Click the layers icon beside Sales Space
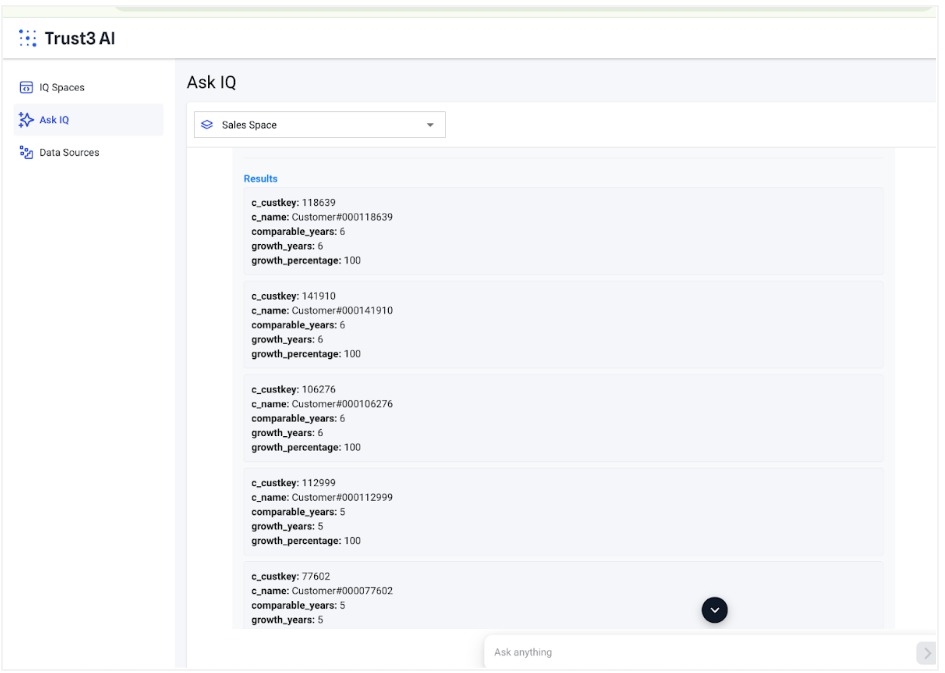945x673 pixels. pos(207,125)
